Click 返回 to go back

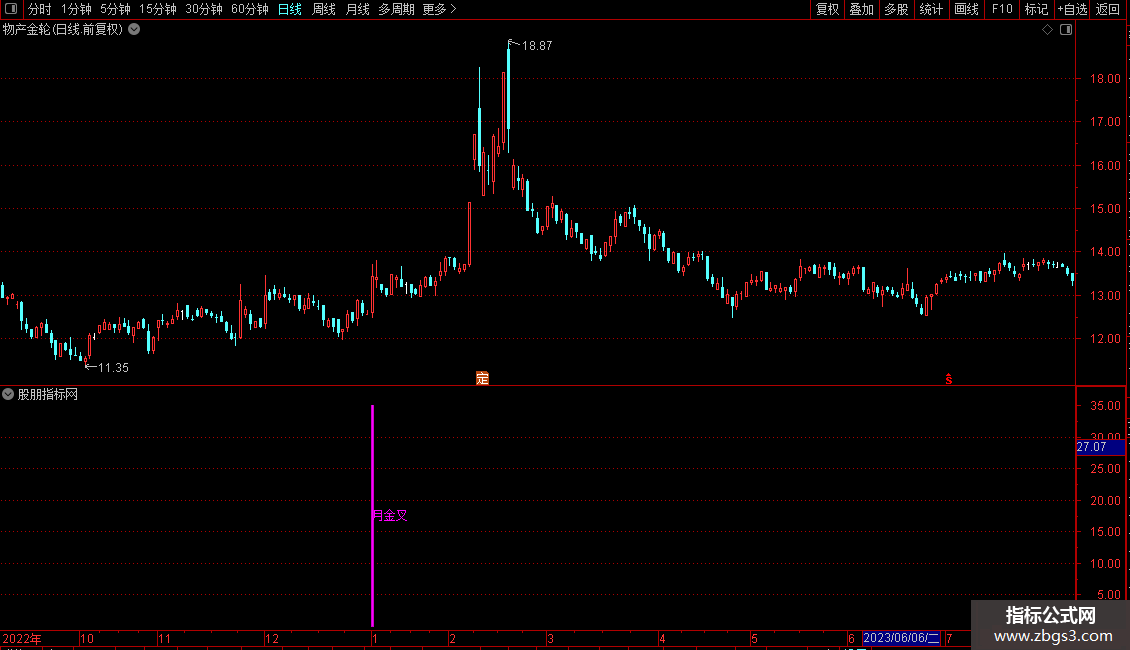(1108, 9)
